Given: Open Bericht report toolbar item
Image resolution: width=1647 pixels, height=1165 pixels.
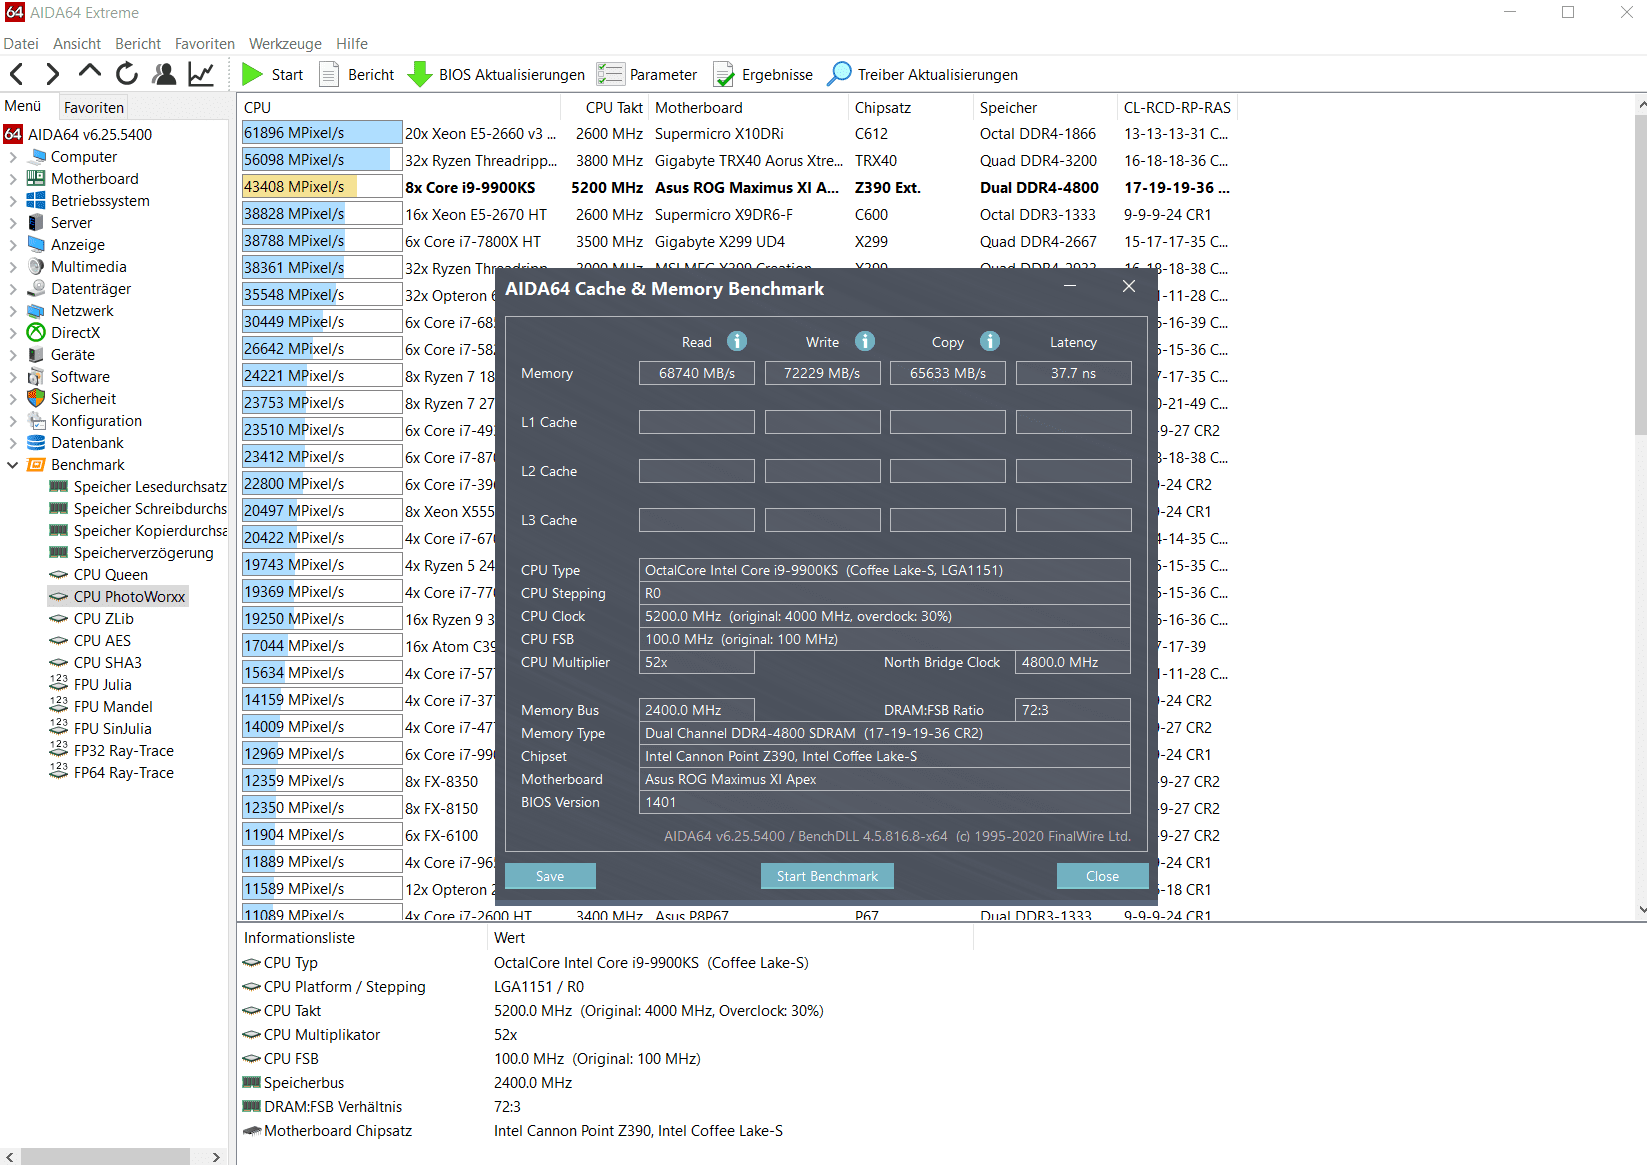Looking at the screenshot, I should (x=356, y=74).
